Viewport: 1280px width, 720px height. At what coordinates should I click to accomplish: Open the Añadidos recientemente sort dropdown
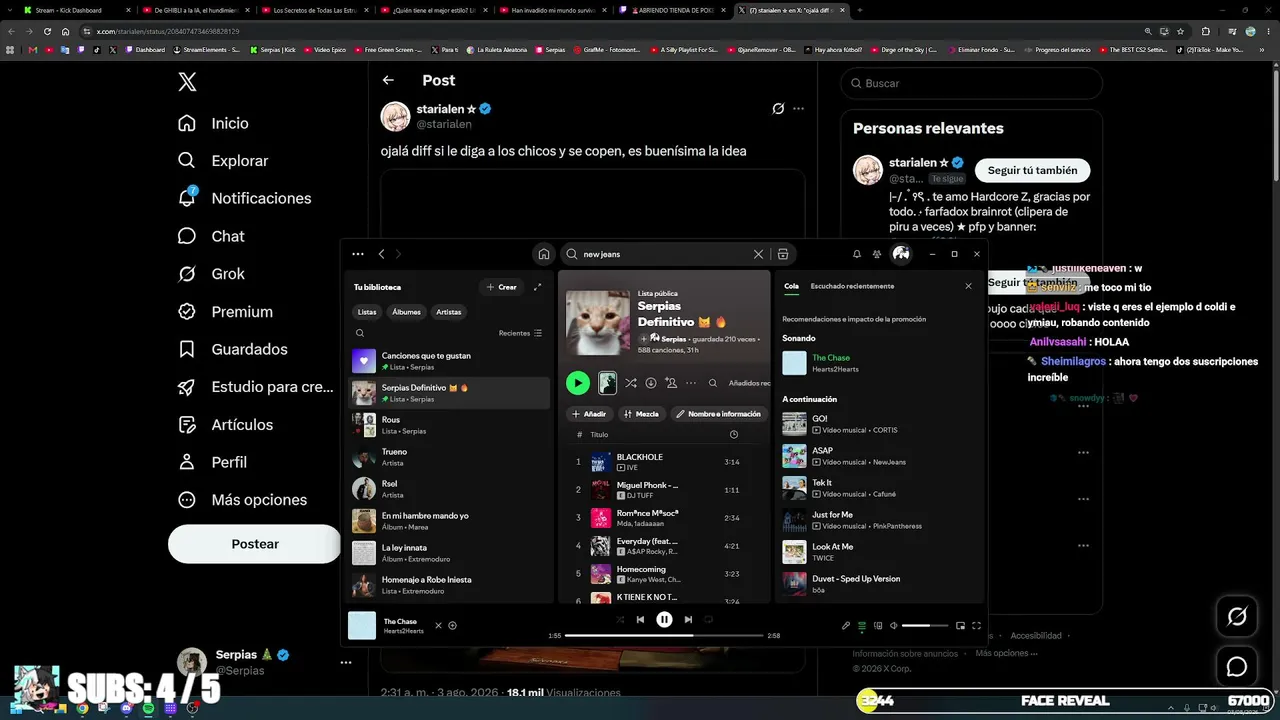coord(749,383)
